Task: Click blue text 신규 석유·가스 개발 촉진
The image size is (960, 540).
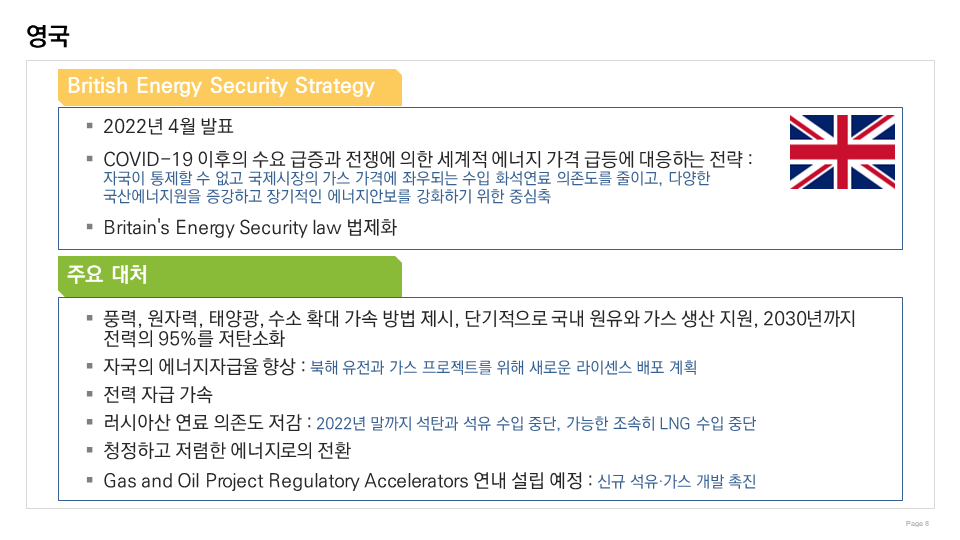Action: (x=676, y=481)
